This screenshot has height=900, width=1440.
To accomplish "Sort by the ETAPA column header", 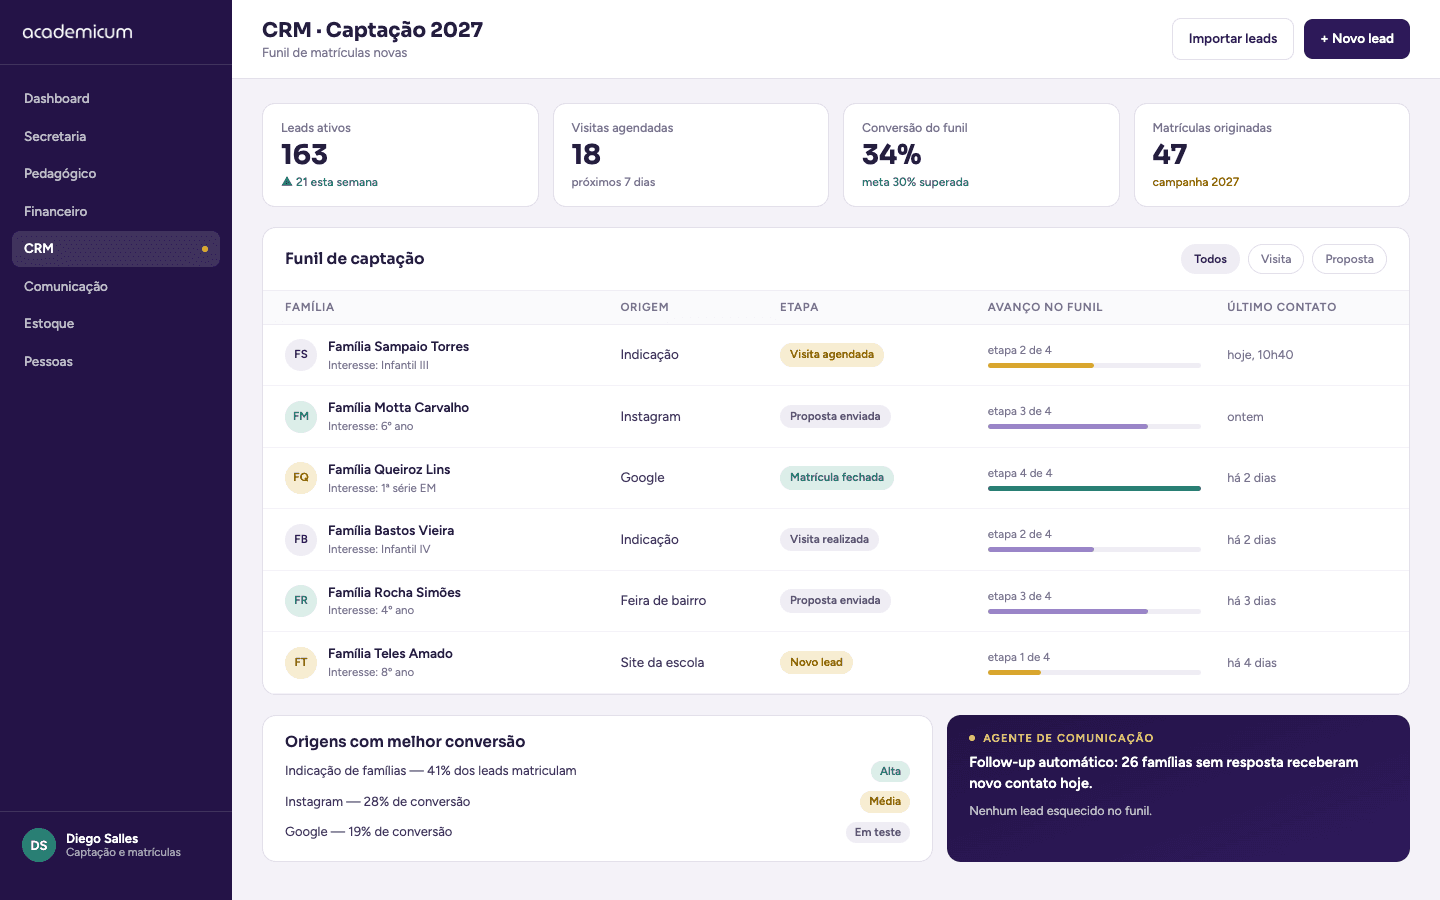I will click(x=799, y=307).
